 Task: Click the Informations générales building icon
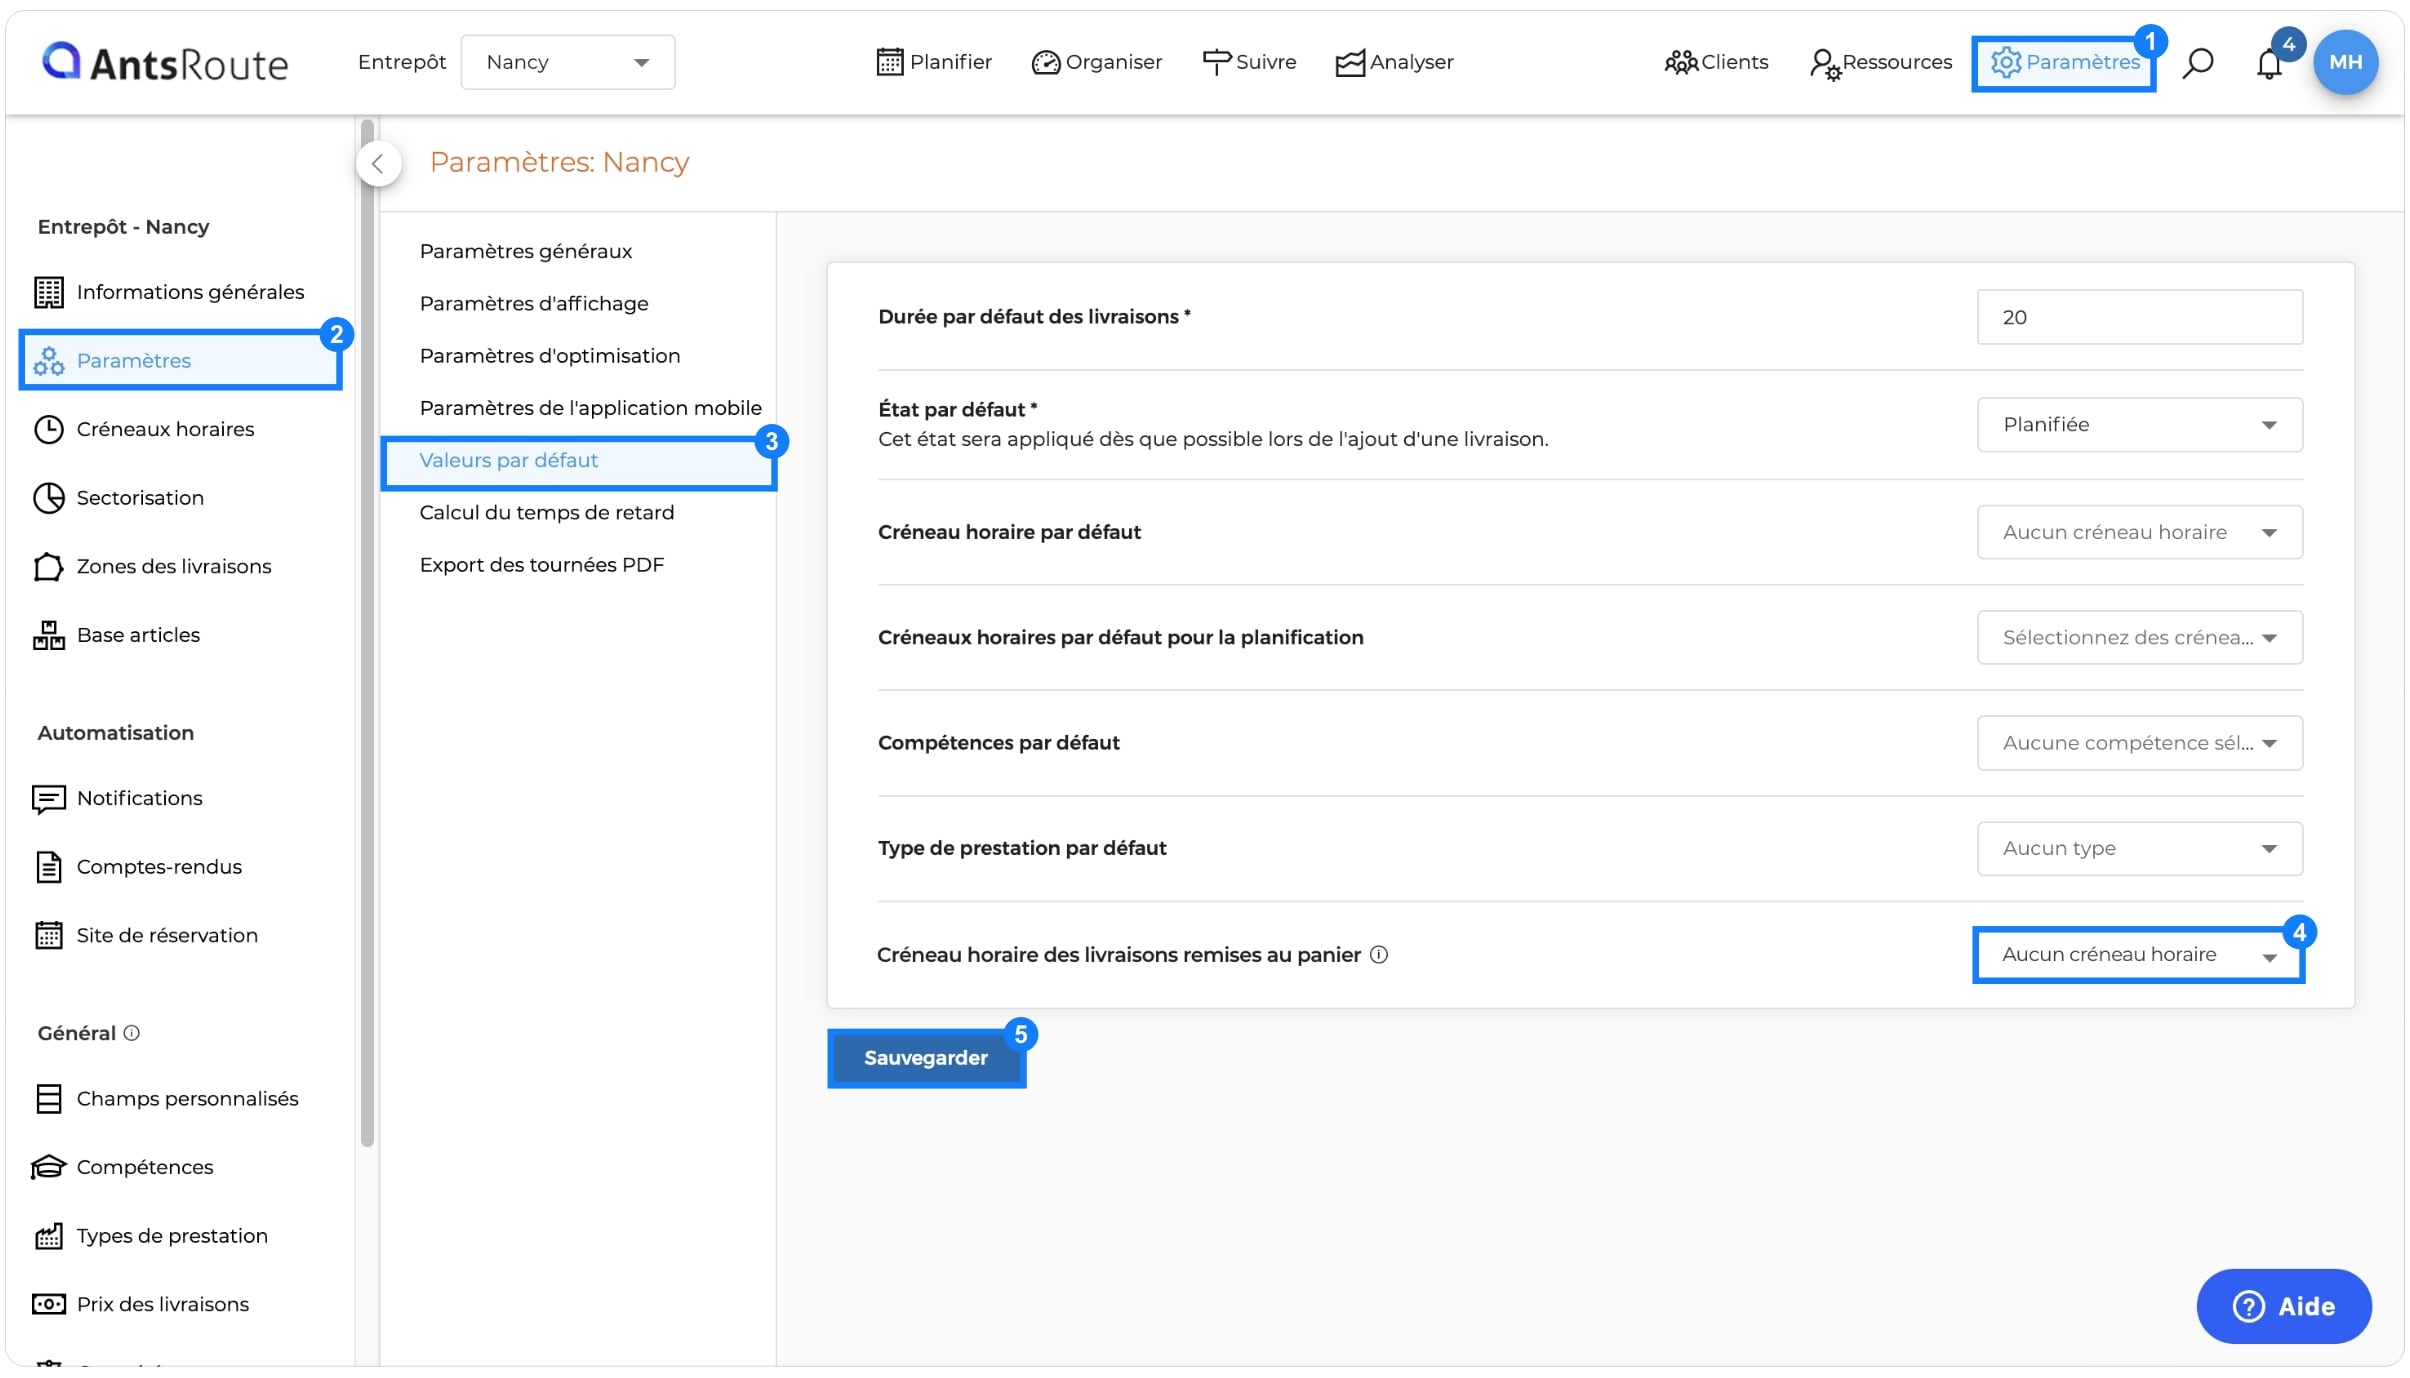[x=48, y=292]
